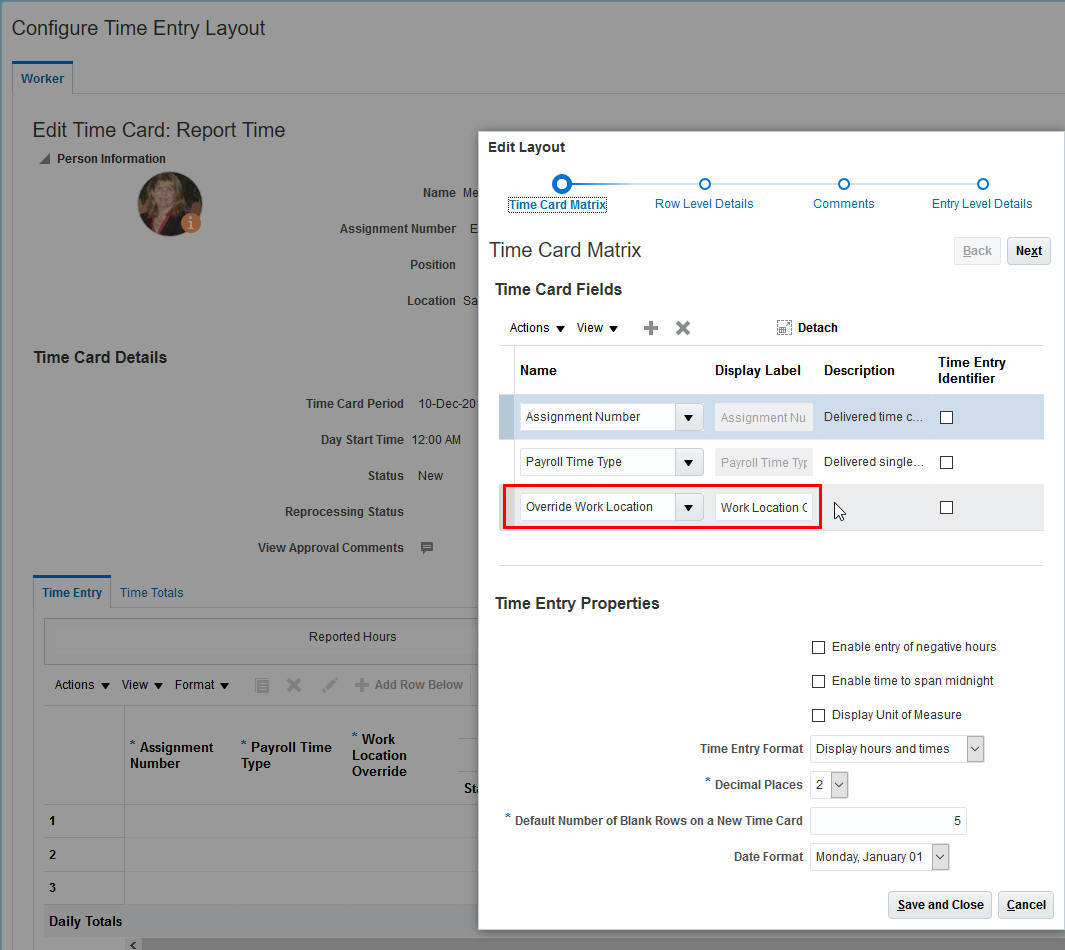Click the Save and Close button

[938, 905]
